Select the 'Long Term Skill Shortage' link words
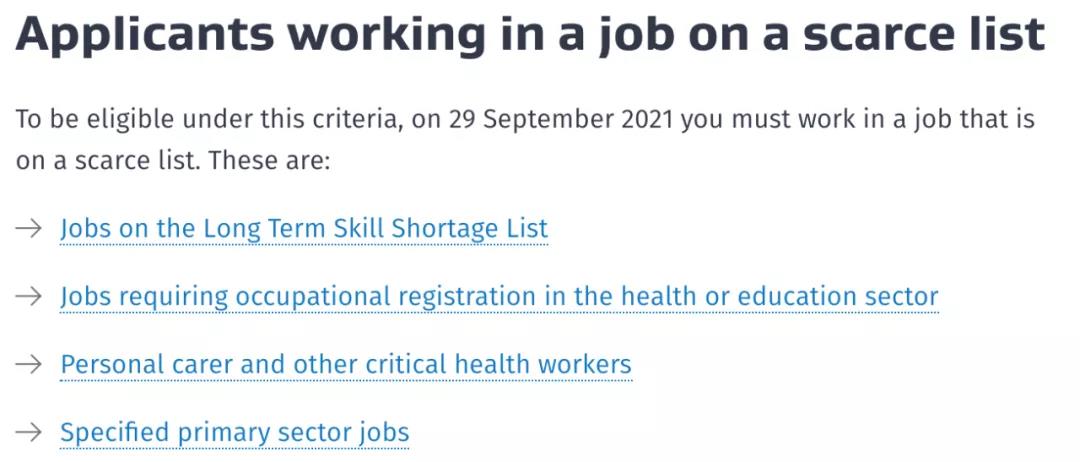Image resolution: width=1080 pixels, height=462 pixels. [x=346, y=229]
